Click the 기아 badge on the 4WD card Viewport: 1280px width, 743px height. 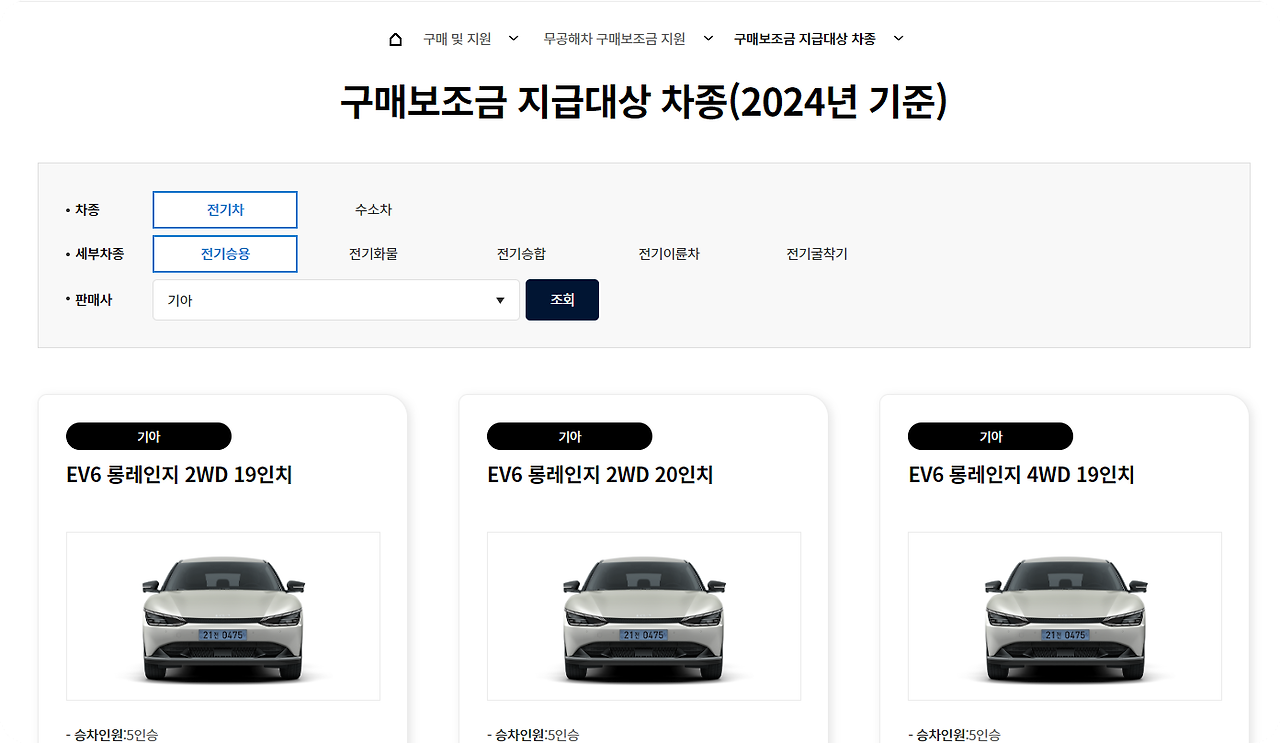990,436
